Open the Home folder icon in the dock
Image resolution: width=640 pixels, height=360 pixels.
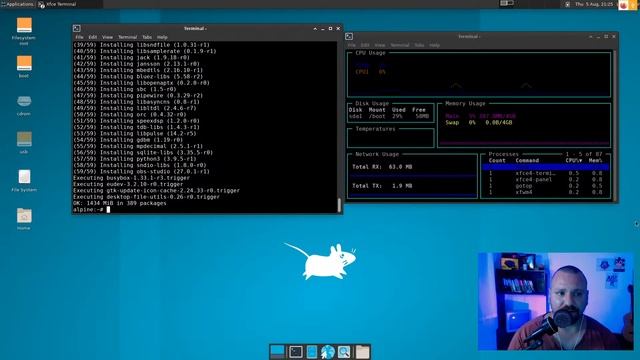[x=362, y=351]
